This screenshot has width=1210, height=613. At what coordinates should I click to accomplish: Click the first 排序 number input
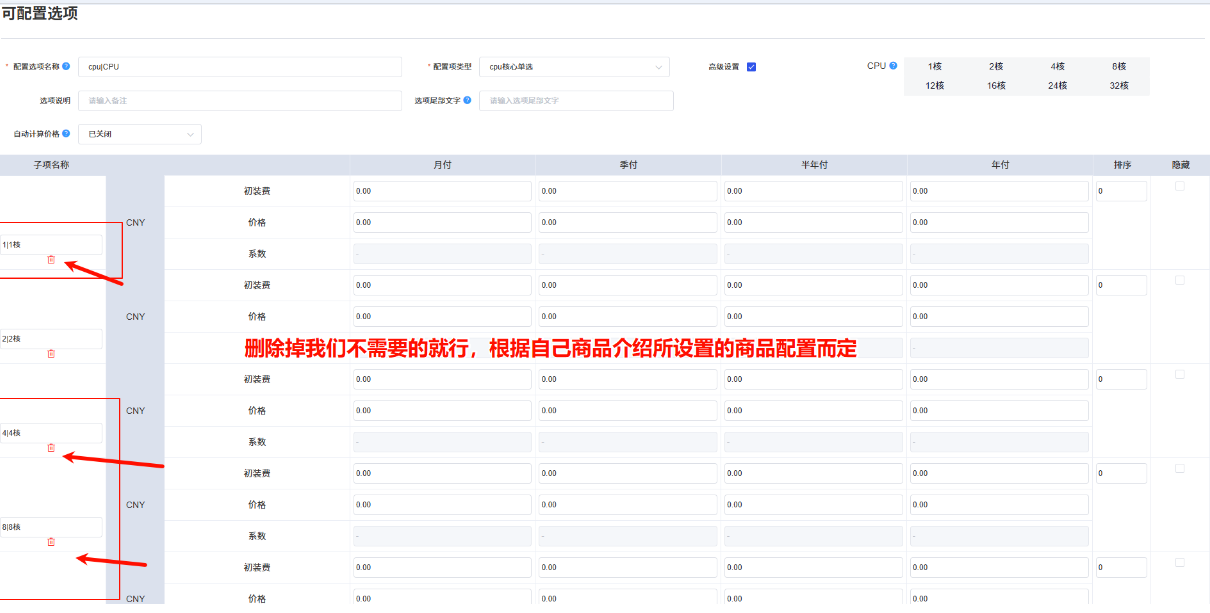pos(1121,190)
